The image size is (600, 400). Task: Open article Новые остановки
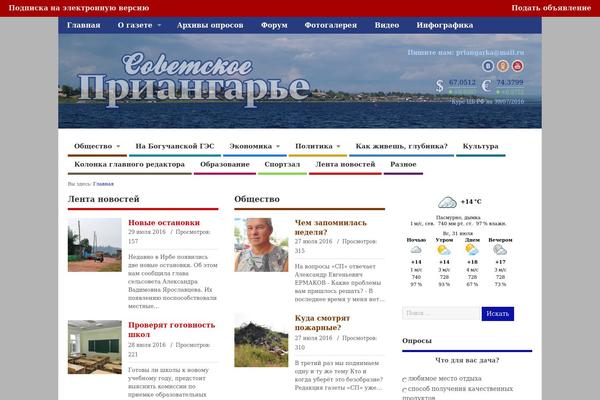(x=164, y=223)
